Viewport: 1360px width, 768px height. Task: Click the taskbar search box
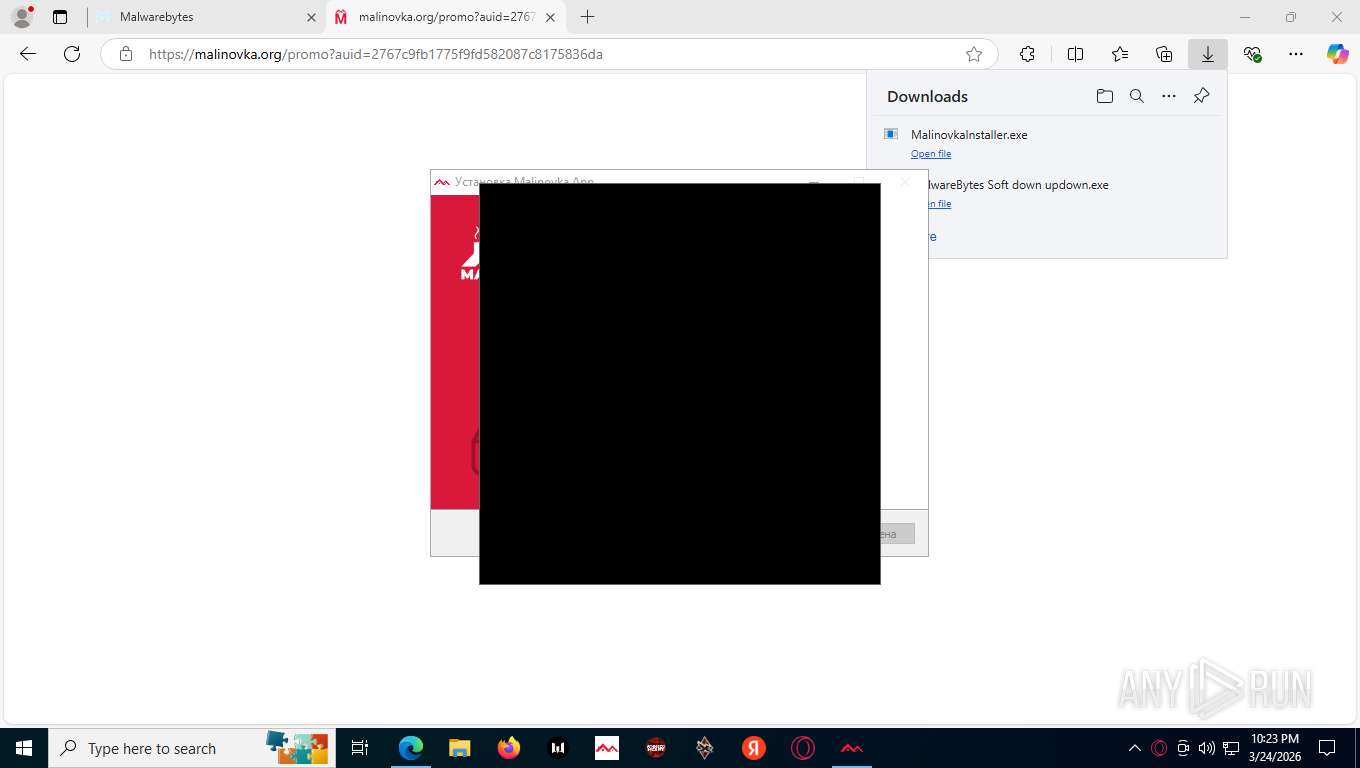click(190, 748)
